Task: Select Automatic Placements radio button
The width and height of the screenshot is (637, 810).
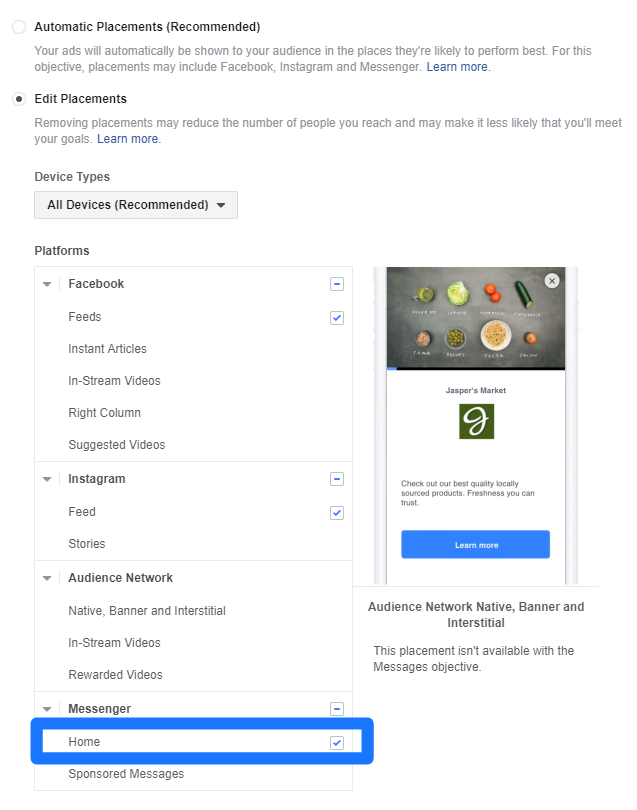Action: click(x=19, y=27)
